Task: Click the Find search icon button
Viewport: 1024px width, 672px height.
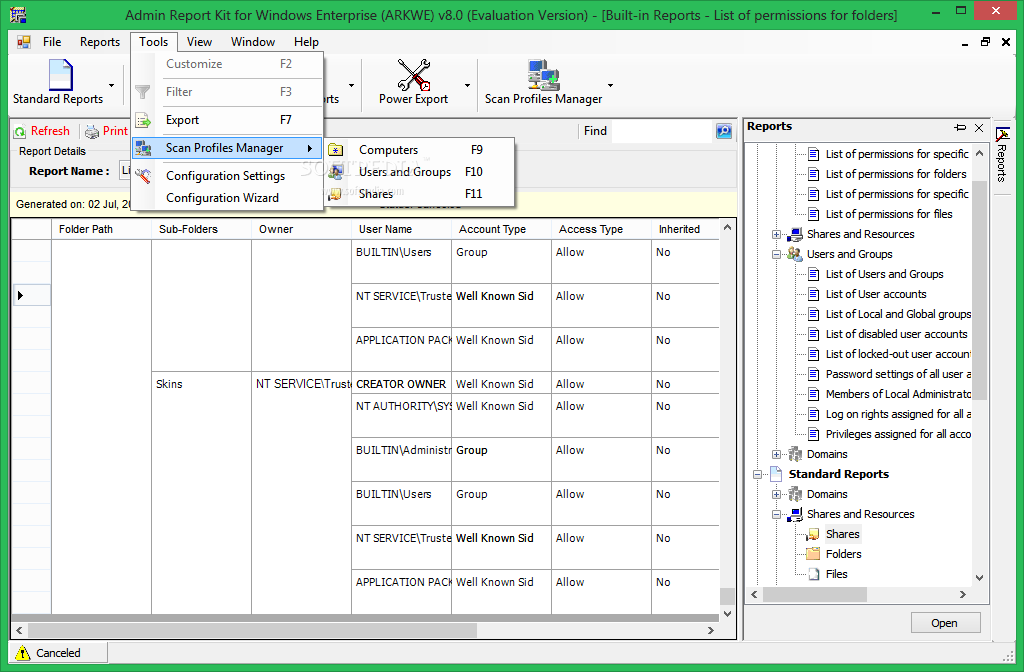Action: (724, 131)
